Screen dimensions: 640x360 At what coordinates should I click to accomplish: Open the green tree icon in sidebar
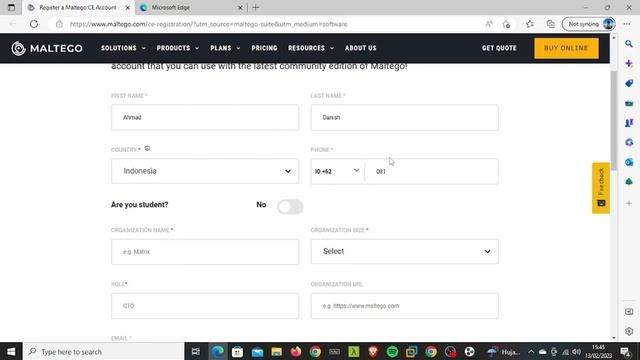(629, 182)
